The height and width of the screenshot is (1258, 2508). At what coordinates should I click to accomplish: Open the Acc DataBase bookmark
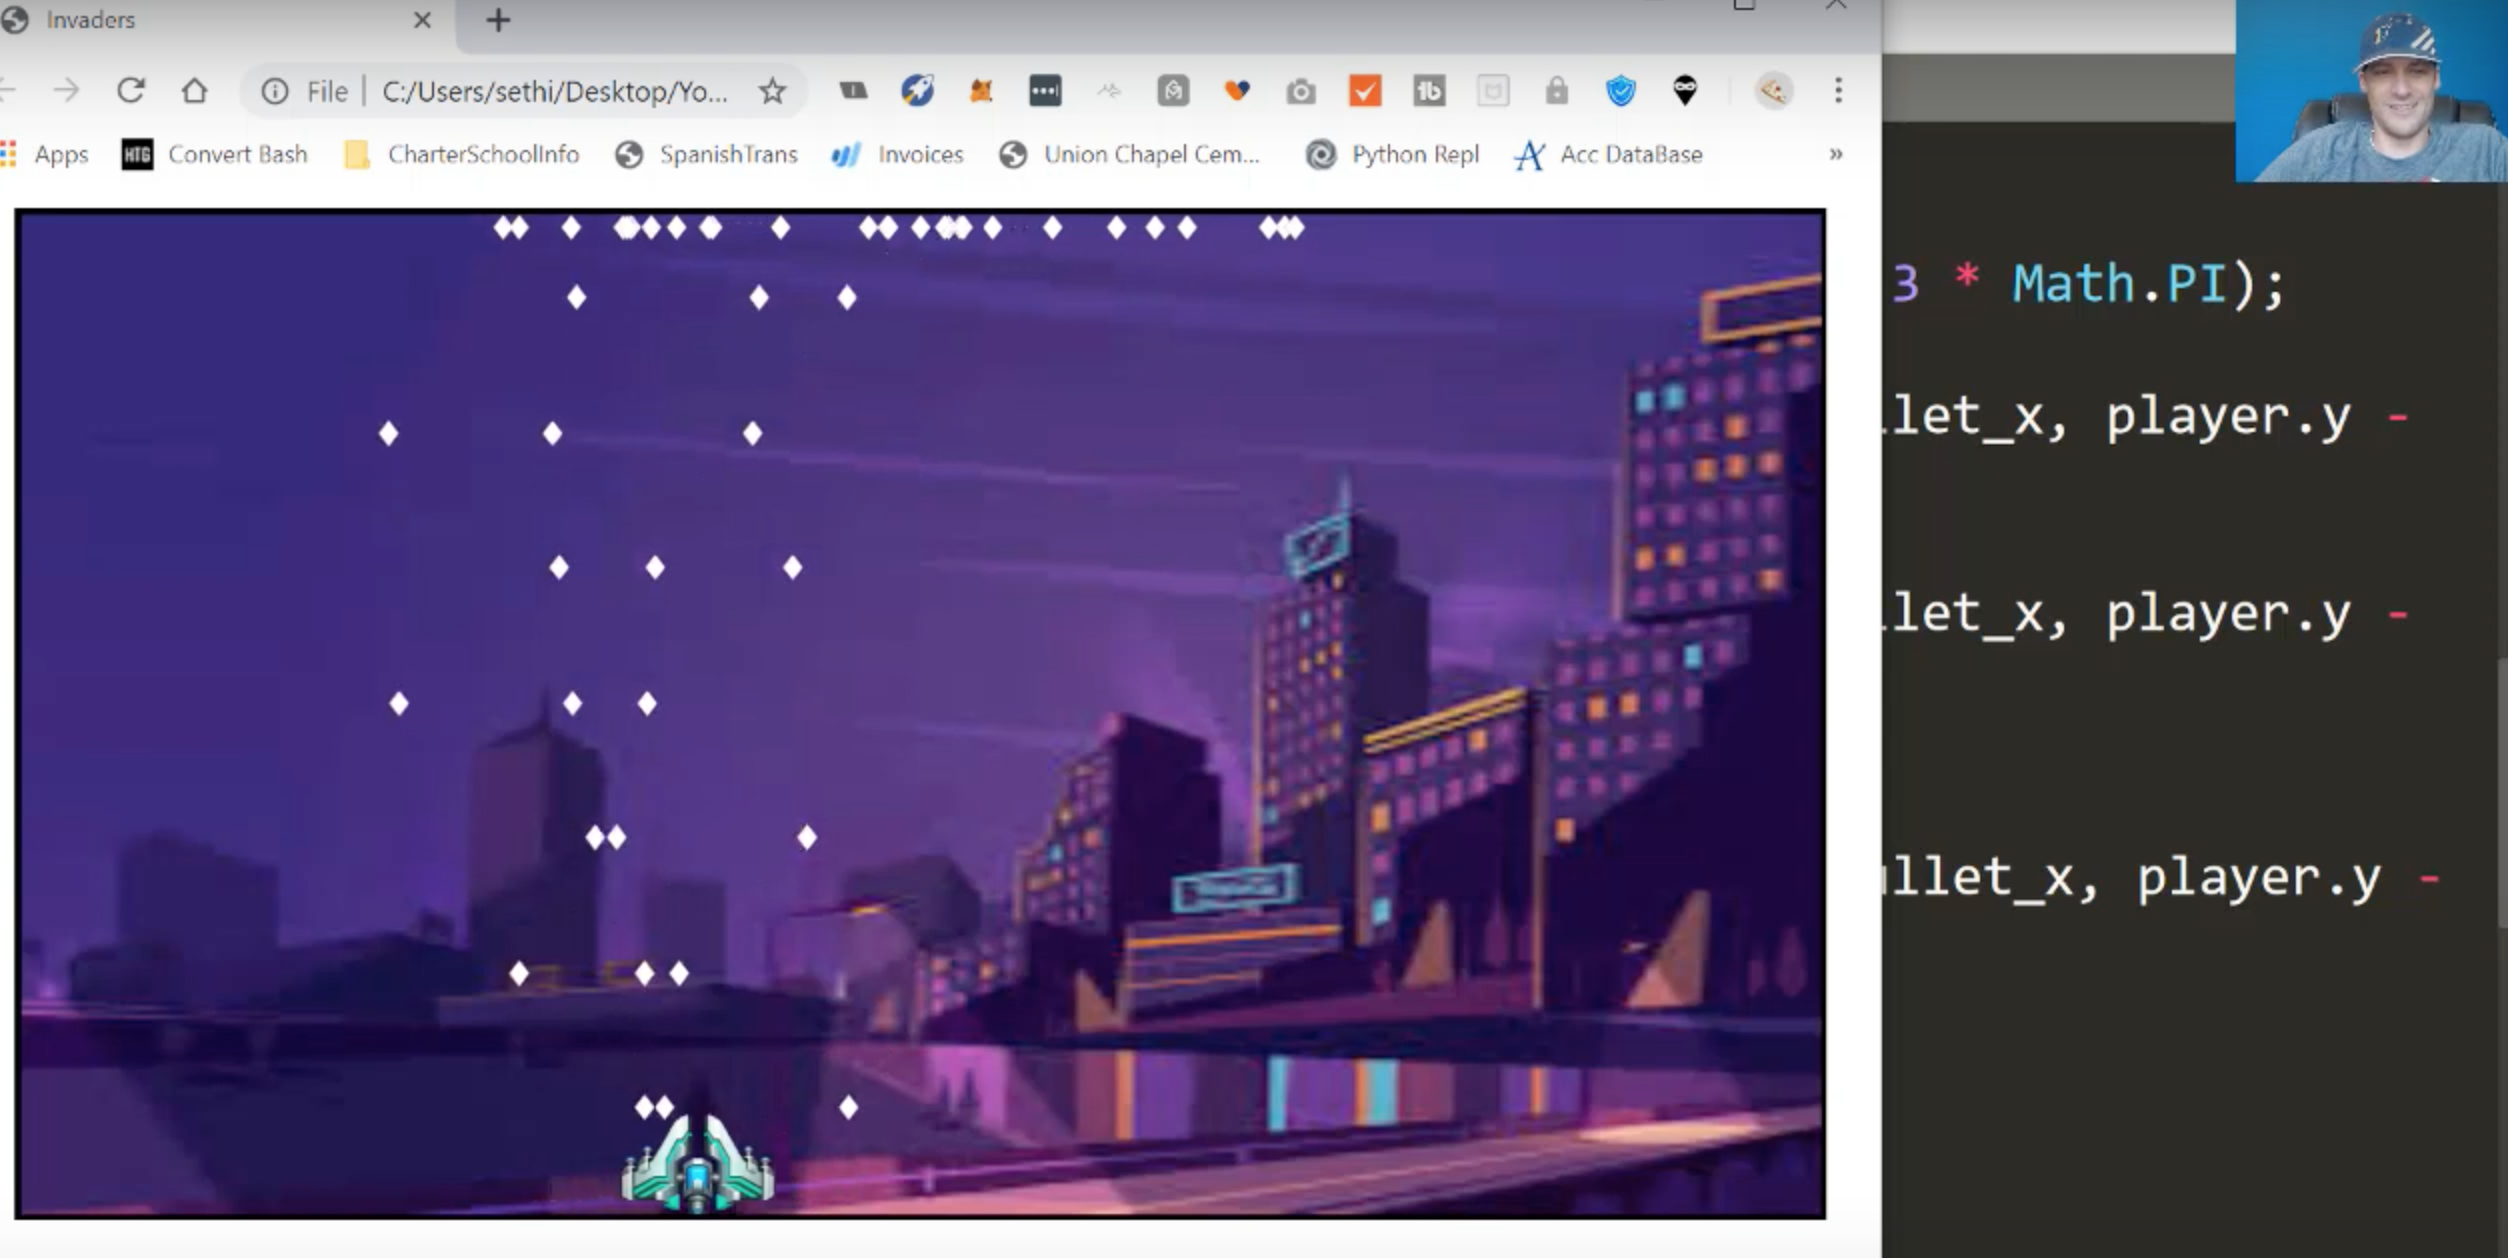(1610, 154)
